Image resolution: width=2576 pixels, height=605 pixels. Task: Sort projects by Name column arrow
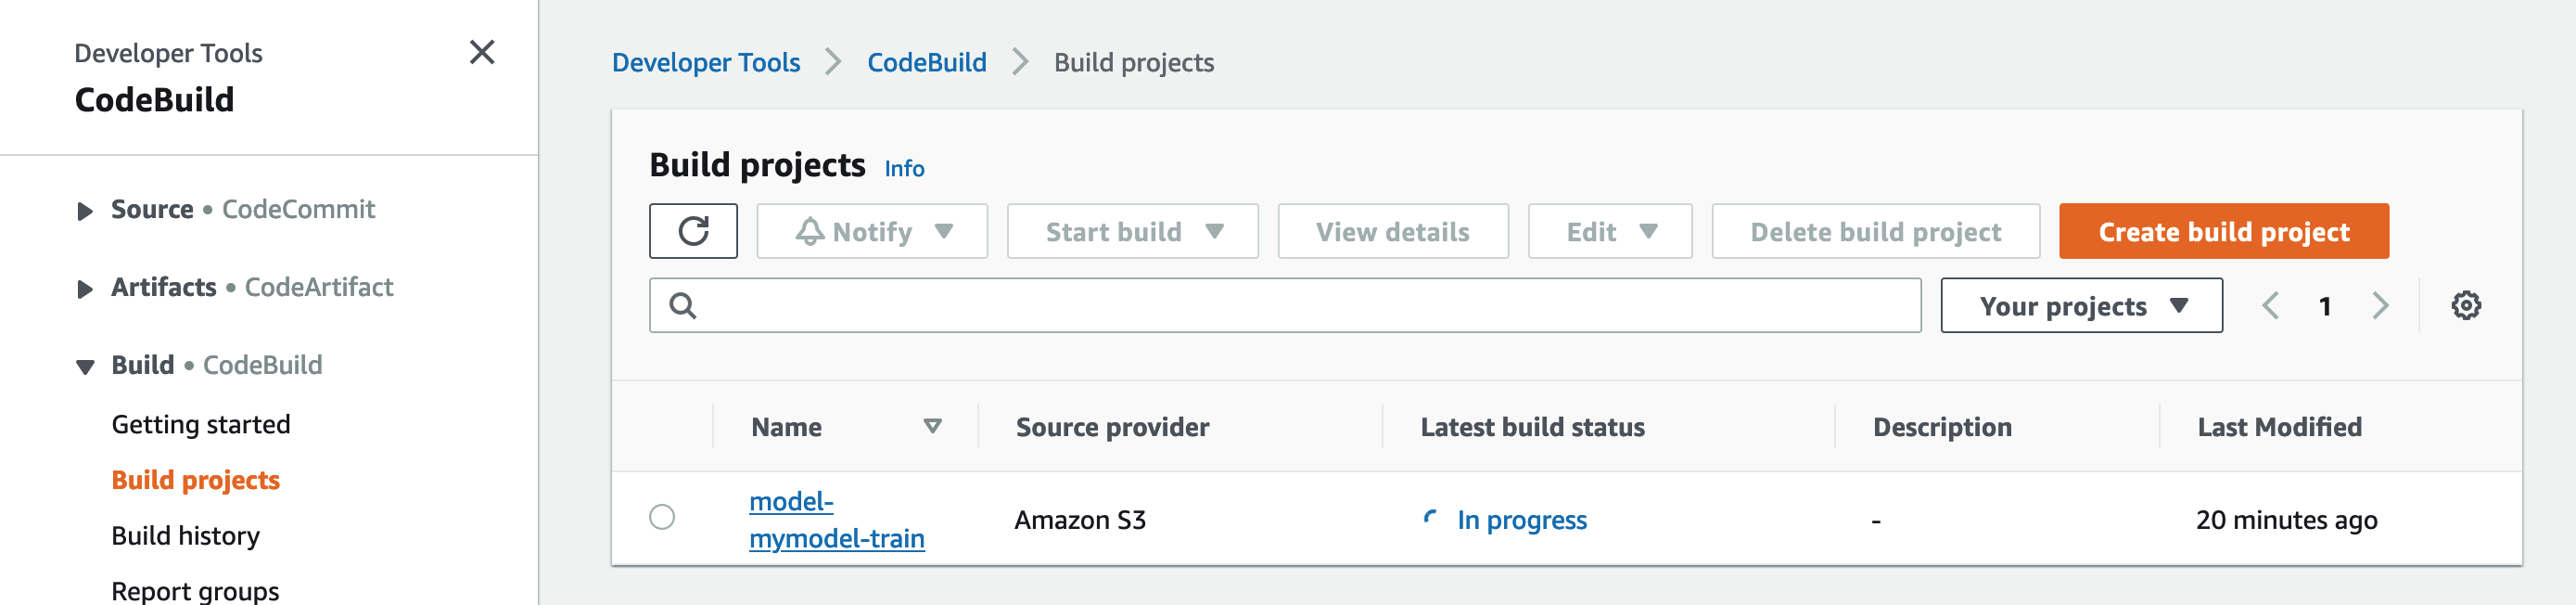[932, 427]
